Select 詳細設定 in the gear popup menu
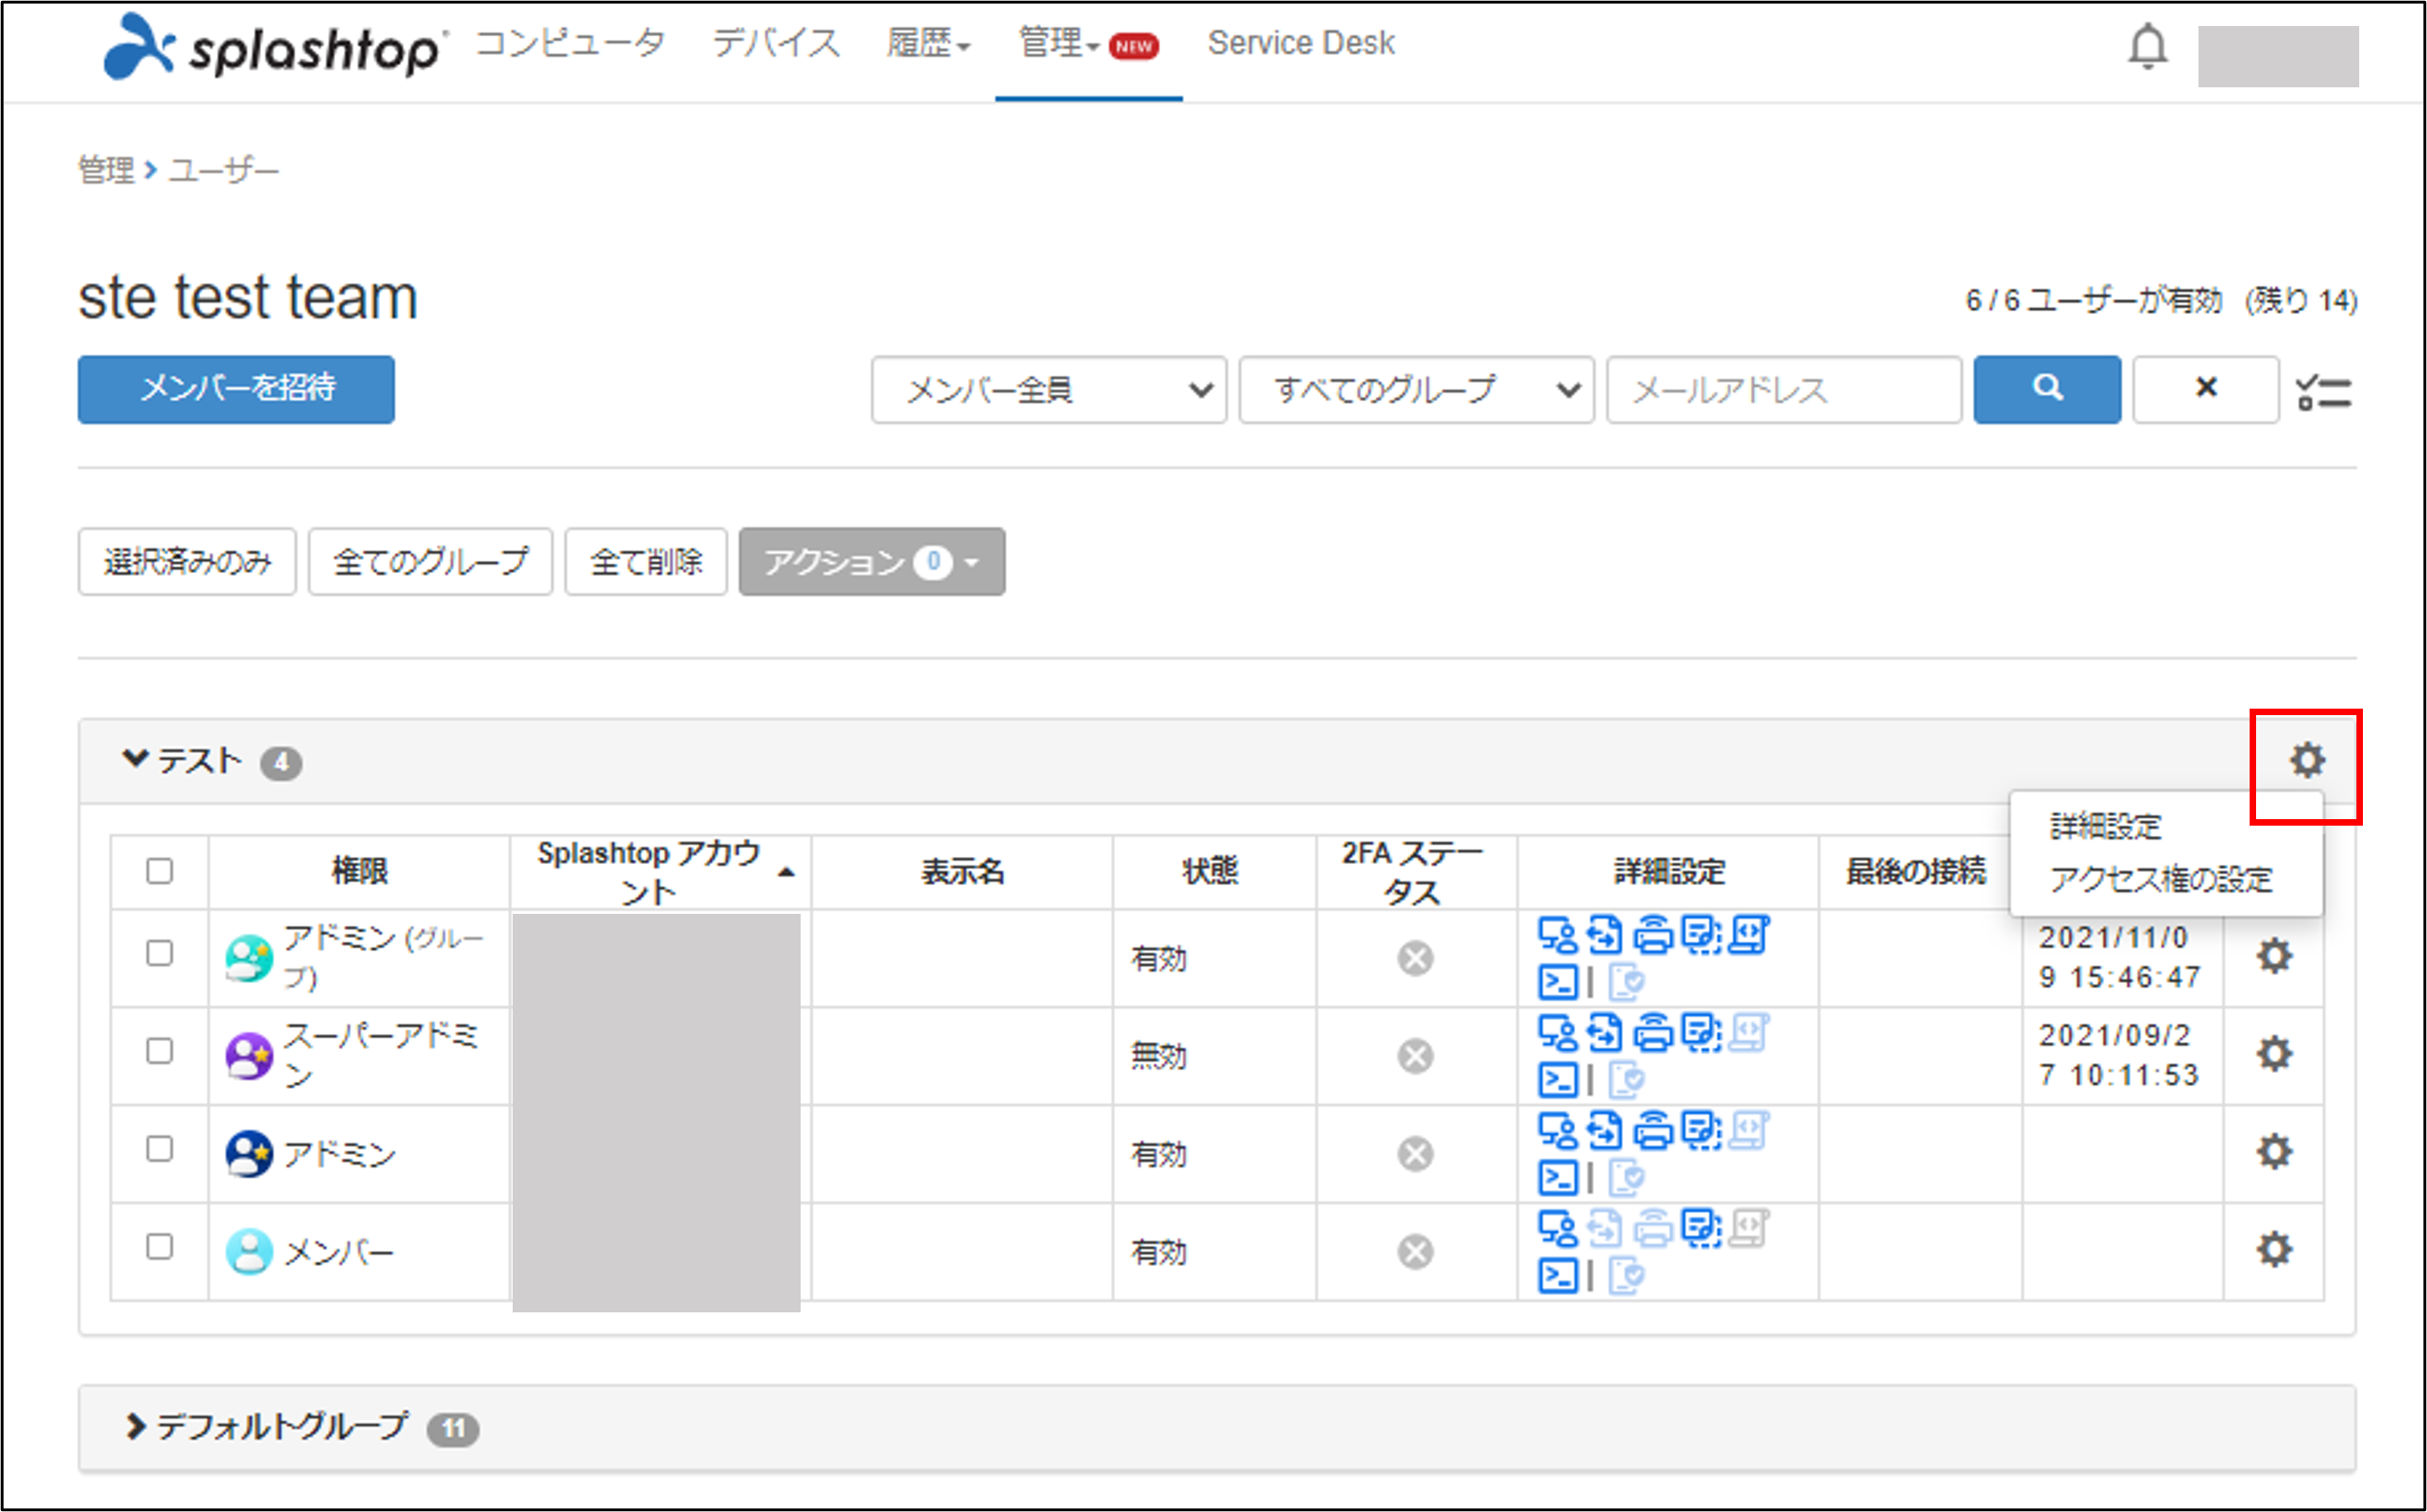Screen dimensions: 2427x1512 [x=2105, y=826]
